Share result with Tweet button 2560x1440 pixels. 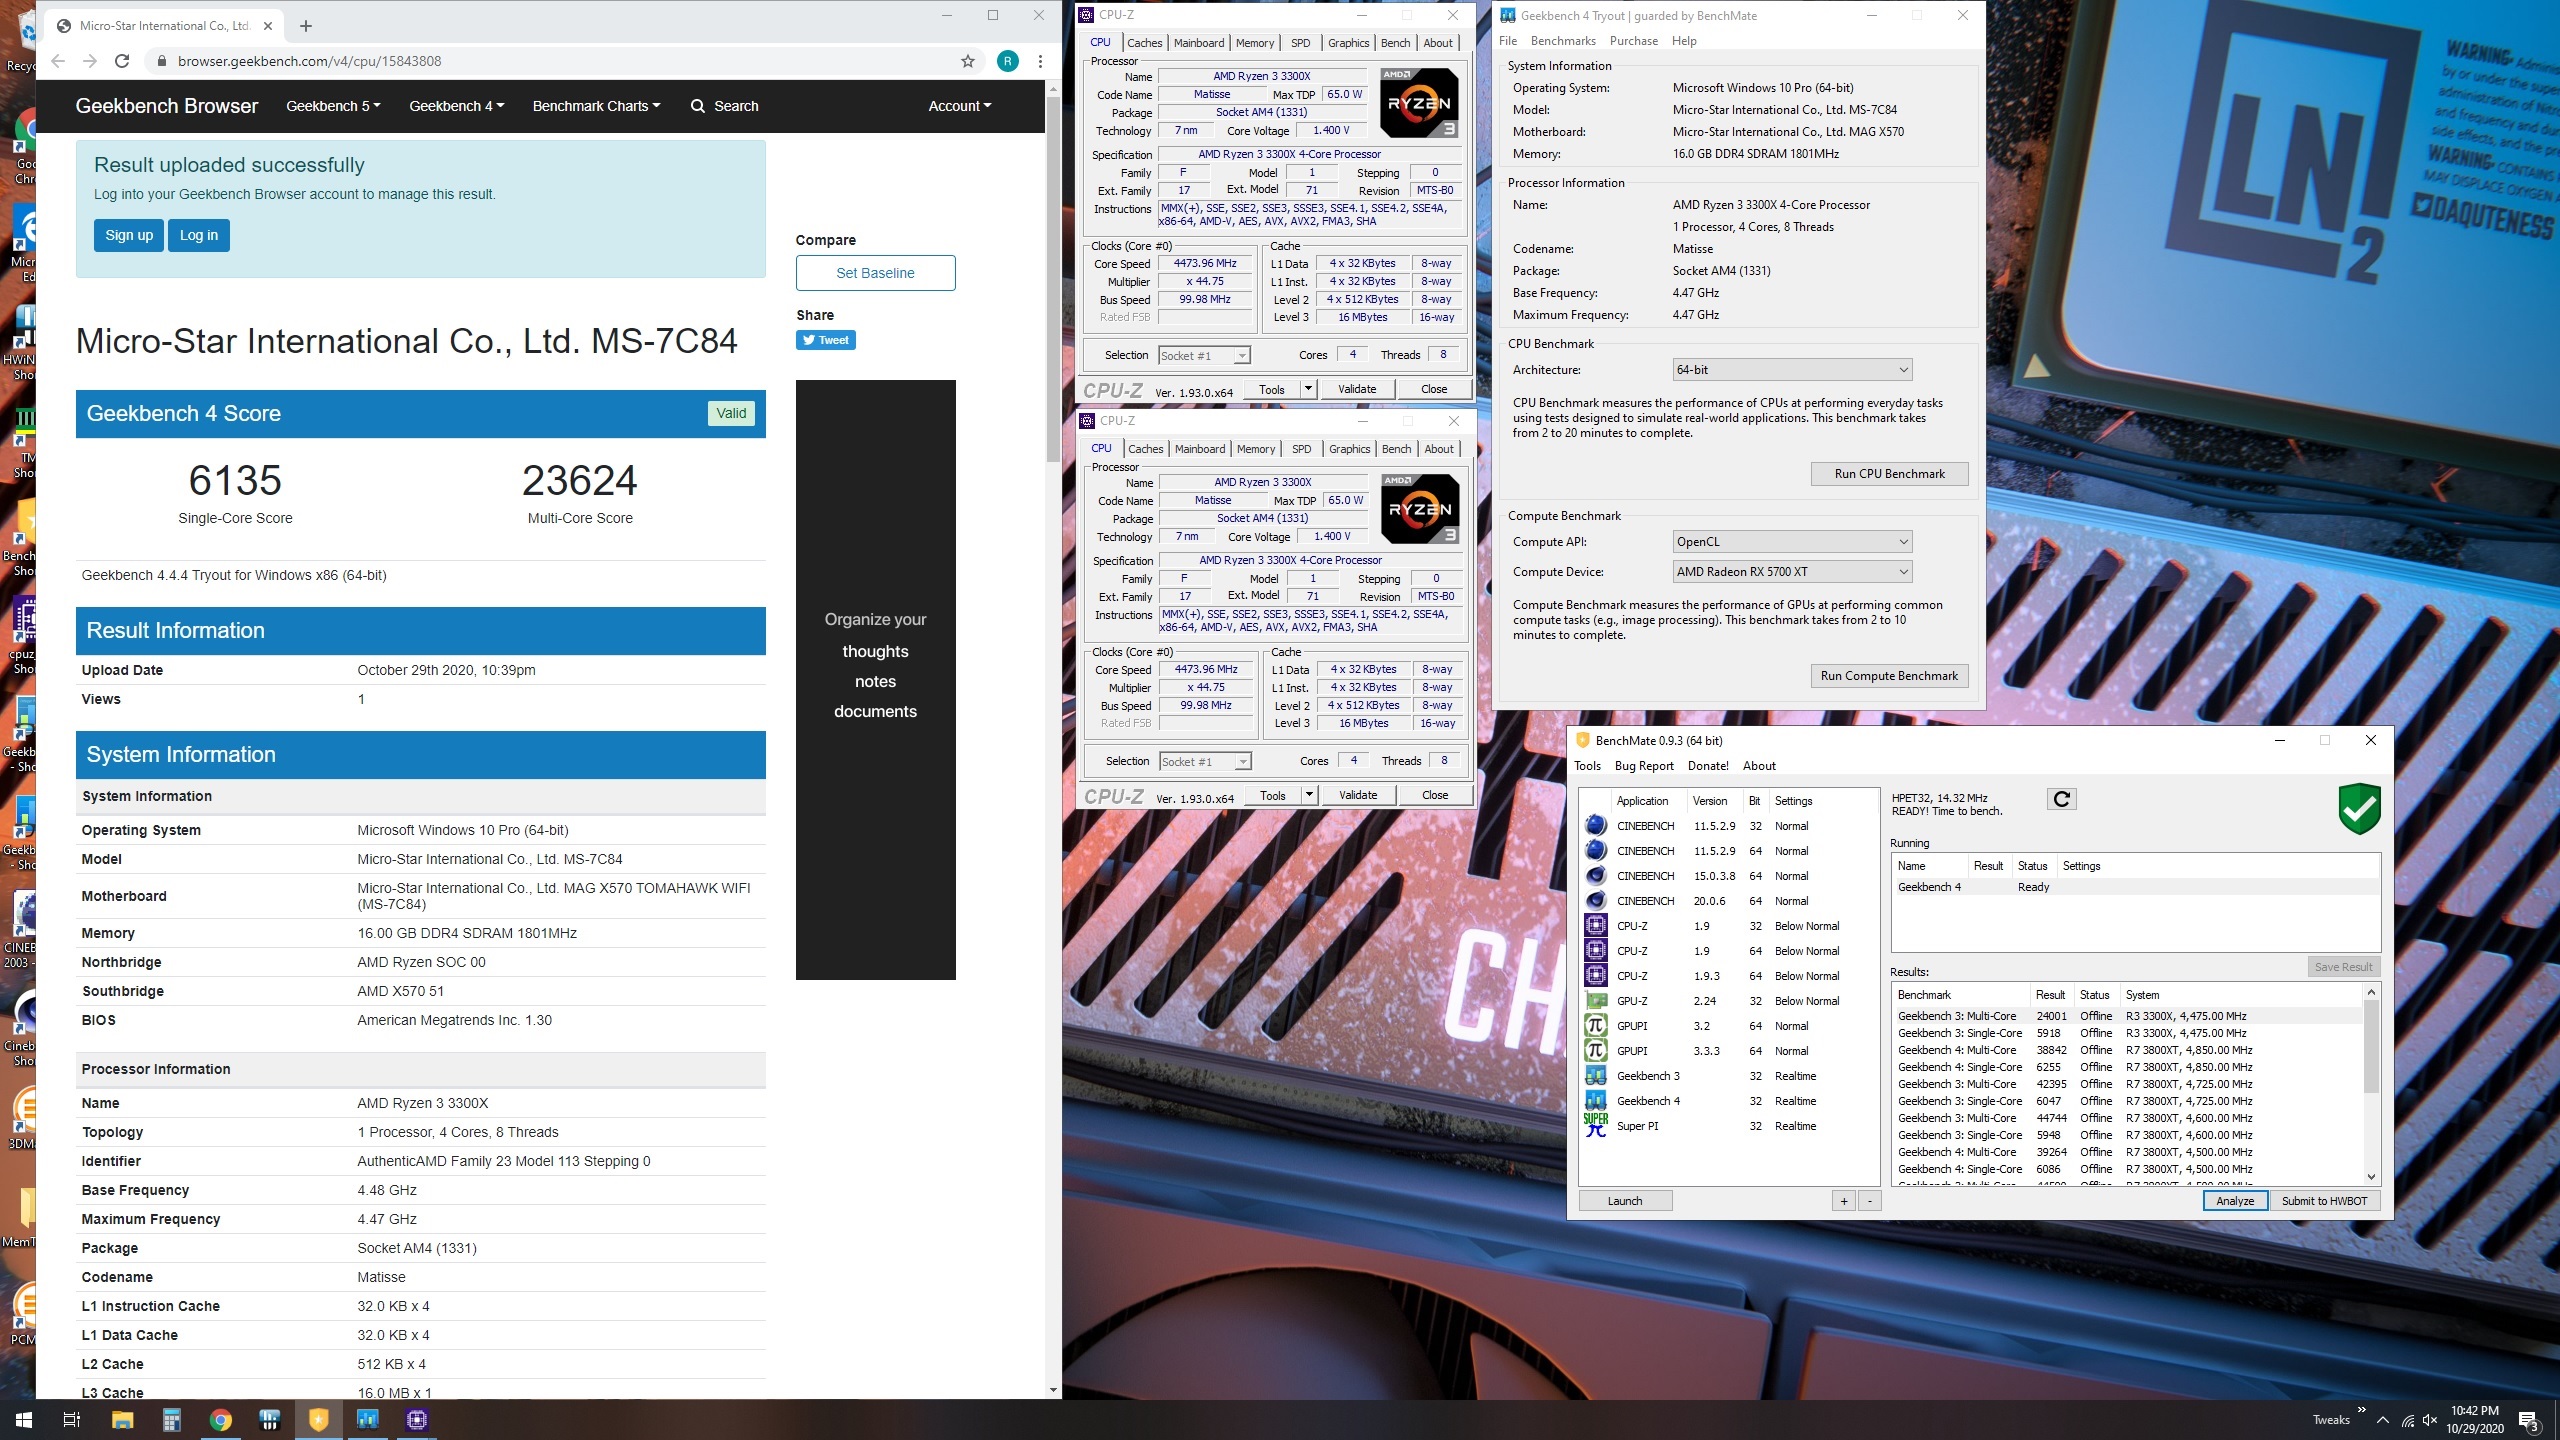(825, 340)
